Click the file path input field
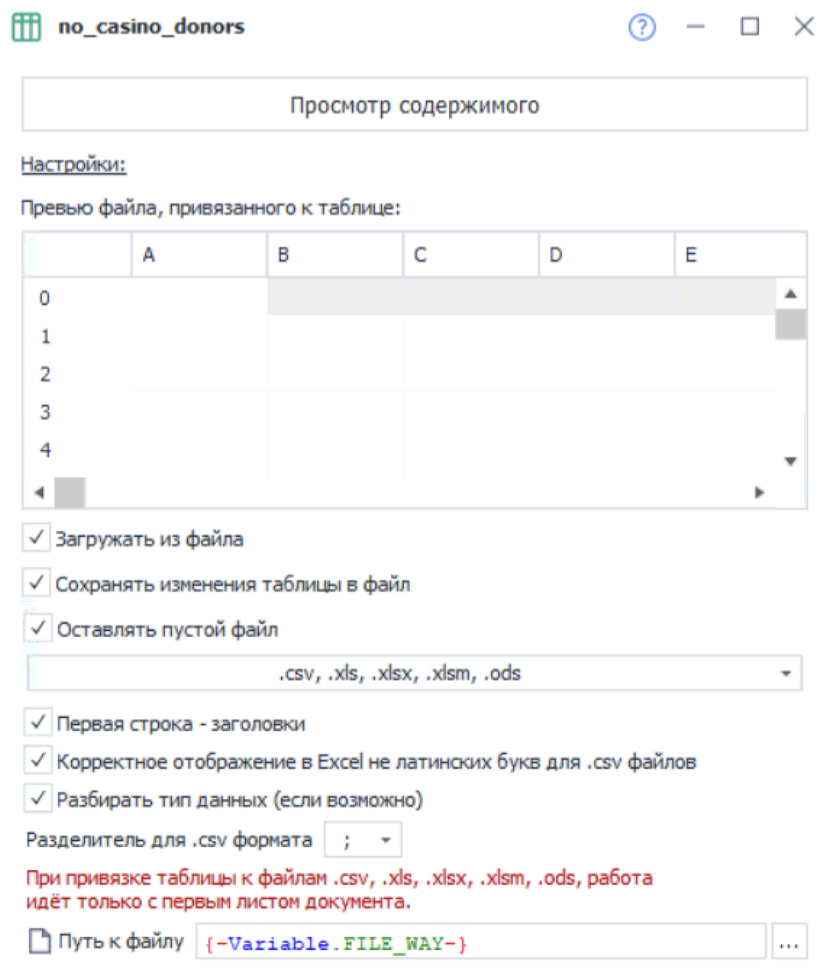The height and width of the screenshot is (980, 828). tap(480, 942)
